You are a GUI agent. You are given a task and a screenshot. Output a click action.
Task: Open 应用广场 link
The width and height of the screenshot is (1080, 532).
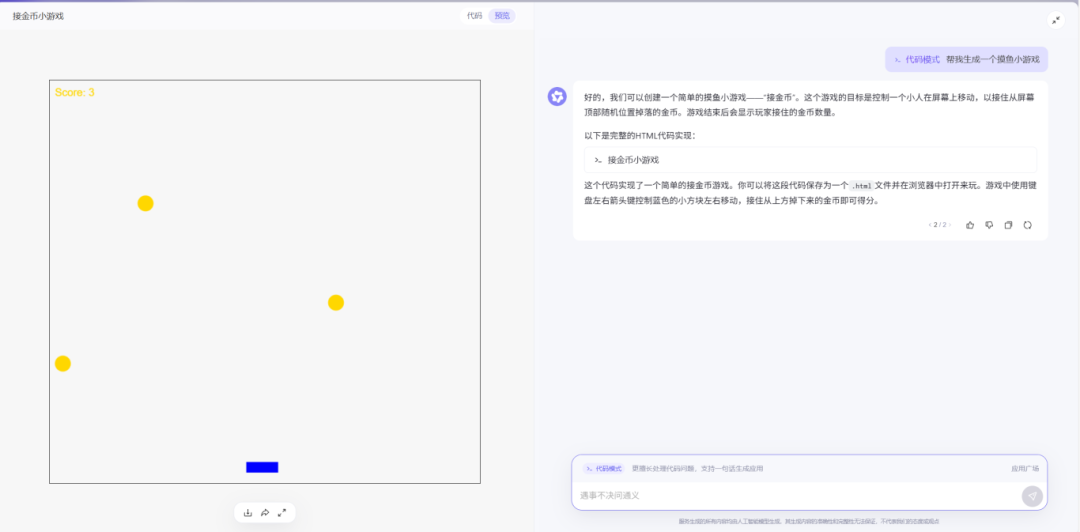point(1025,469)
